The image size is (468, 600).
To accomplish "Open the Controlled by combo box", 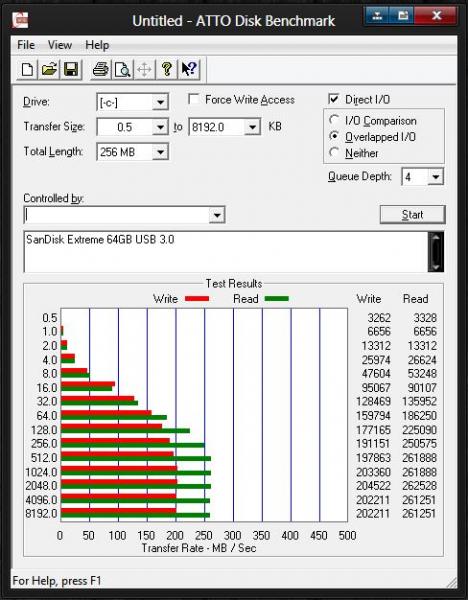I will click(124, 215).
